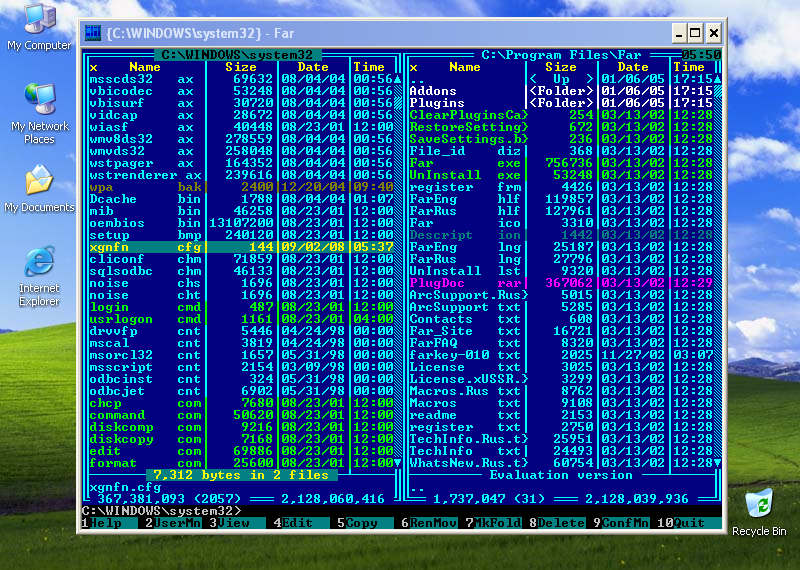
Task: Click the Name column header in left panel
Action: (145, 67)
